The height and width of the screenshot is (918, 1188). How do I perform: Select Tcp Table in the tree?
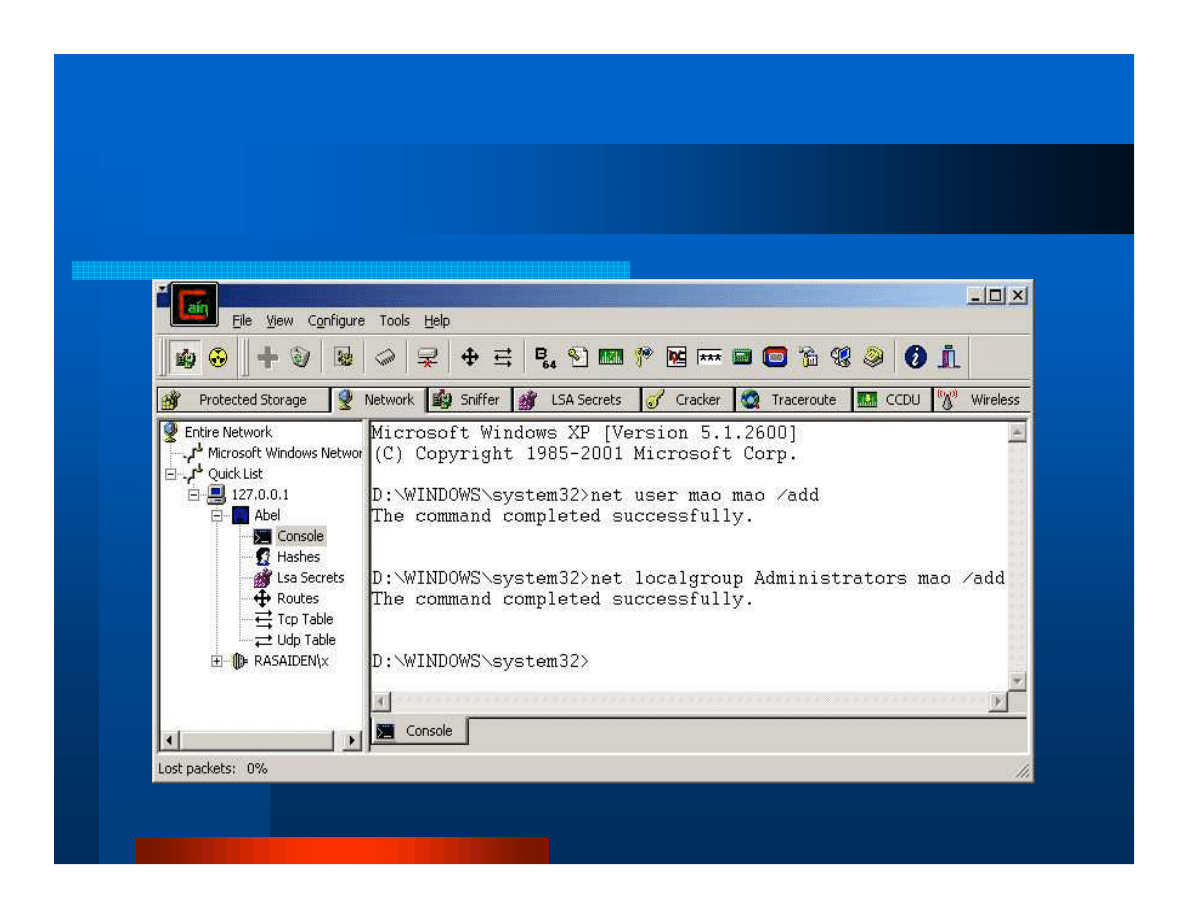[305, 619]
